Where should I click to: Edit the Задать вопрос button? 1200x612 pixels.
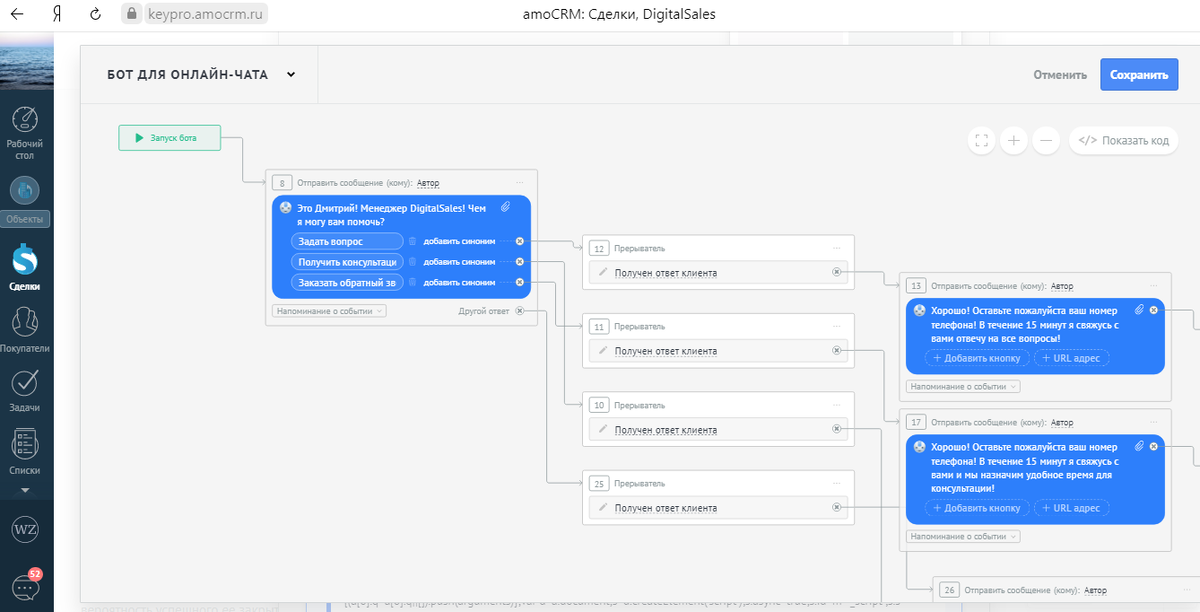click(346, 241)
